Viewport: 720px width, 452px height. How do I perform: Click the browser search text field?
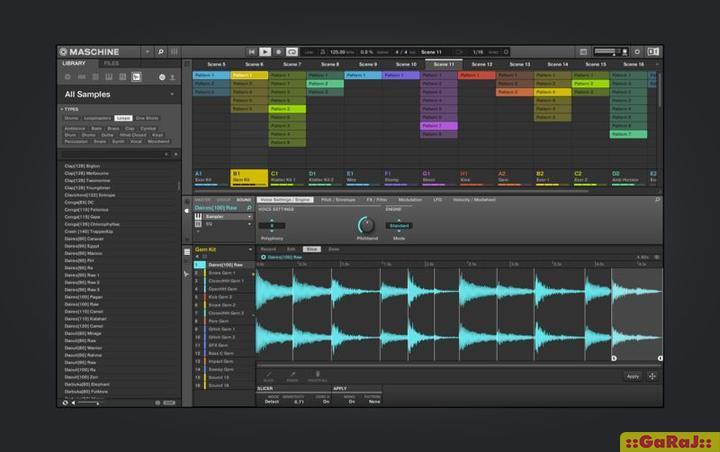click(112, 154)
